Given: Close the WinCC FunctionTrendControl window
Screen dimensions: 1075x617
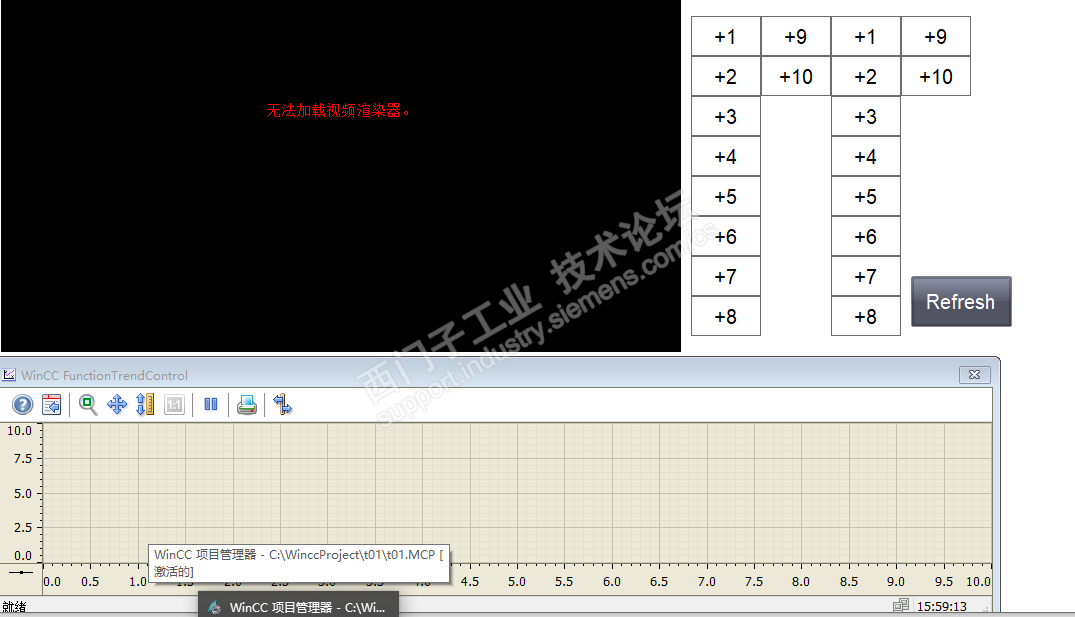Looking at the screenshot, I should click(974, 374).
